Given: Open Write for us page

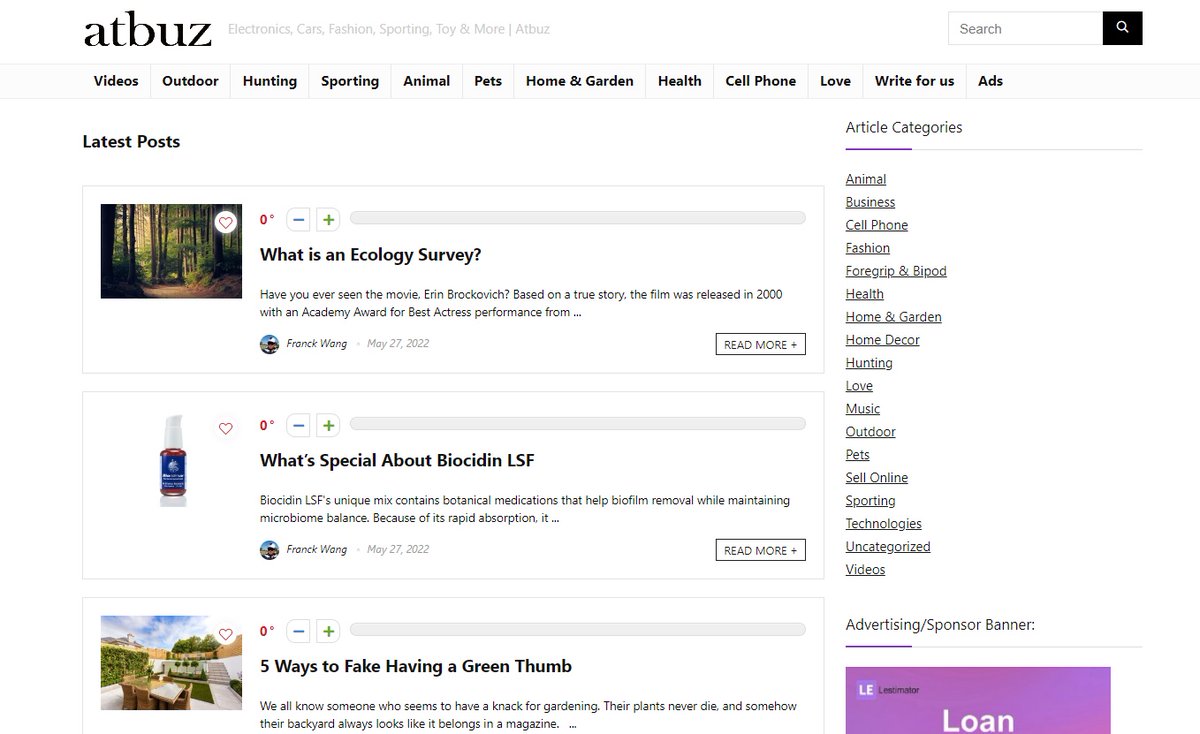Looking at the screenshot, I should click(914, 81).
